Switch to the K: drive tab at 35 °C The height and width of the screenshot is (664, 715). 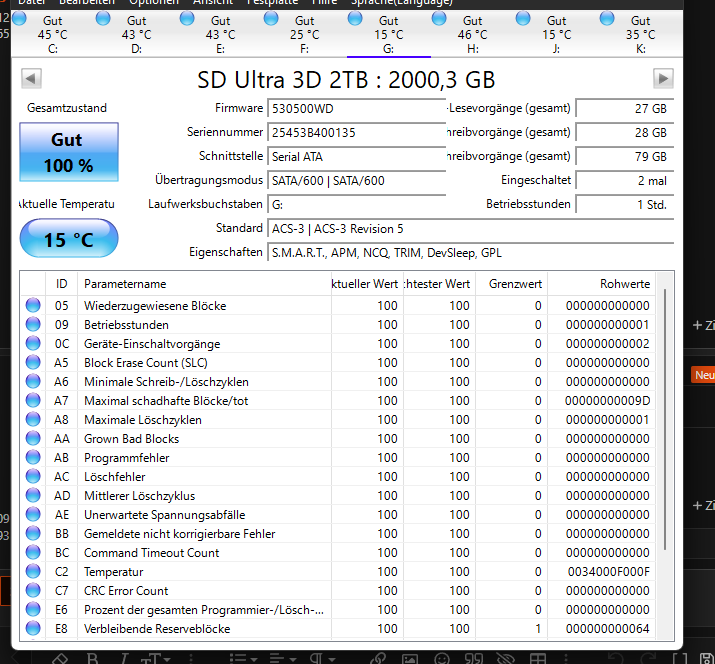tap(640, 34)
